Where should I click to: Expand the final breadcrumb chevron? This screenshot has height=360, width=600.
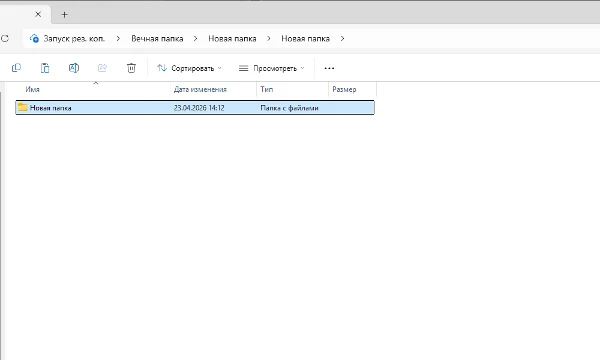point(342,38)
